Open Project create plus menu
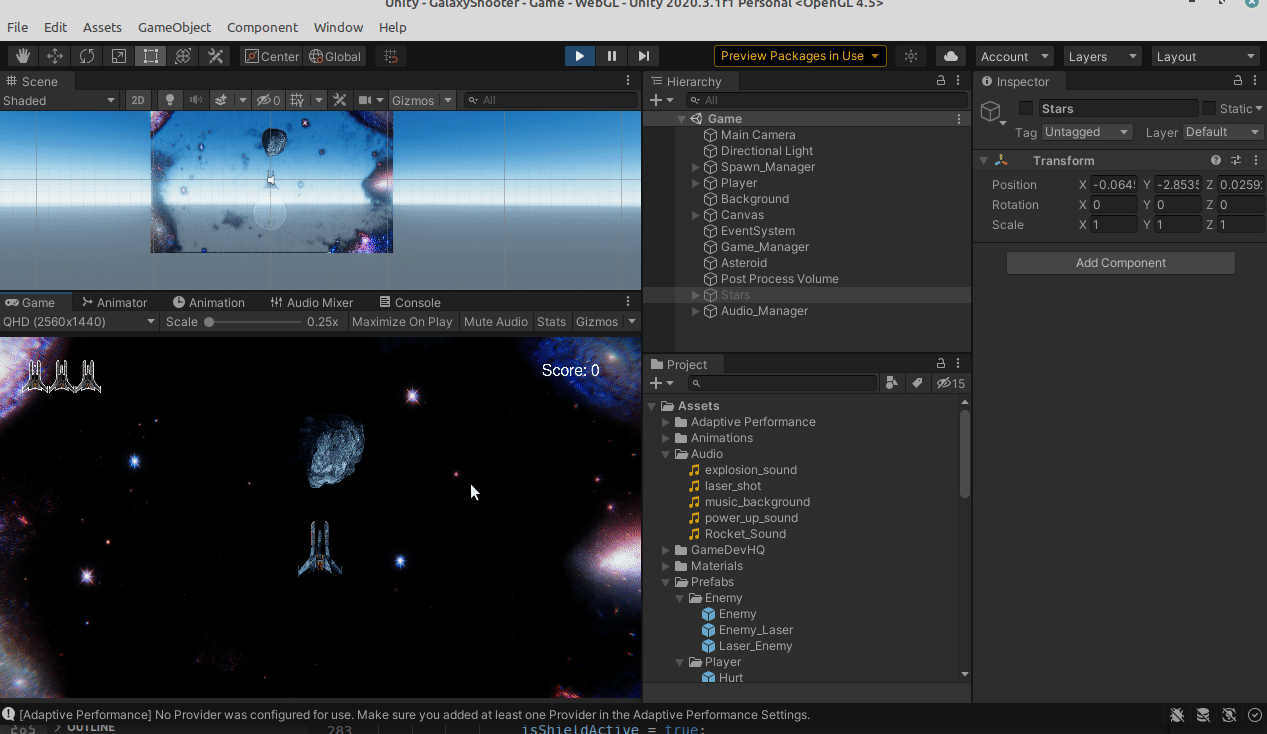 pyautogui.click(x=661, y=383)
